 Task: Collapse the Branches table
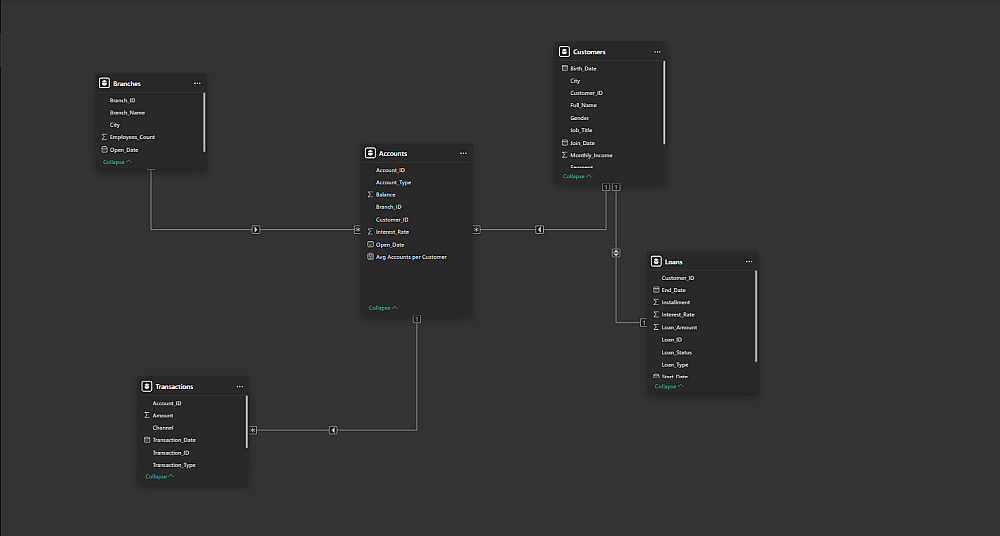click(x=117, y=162)
